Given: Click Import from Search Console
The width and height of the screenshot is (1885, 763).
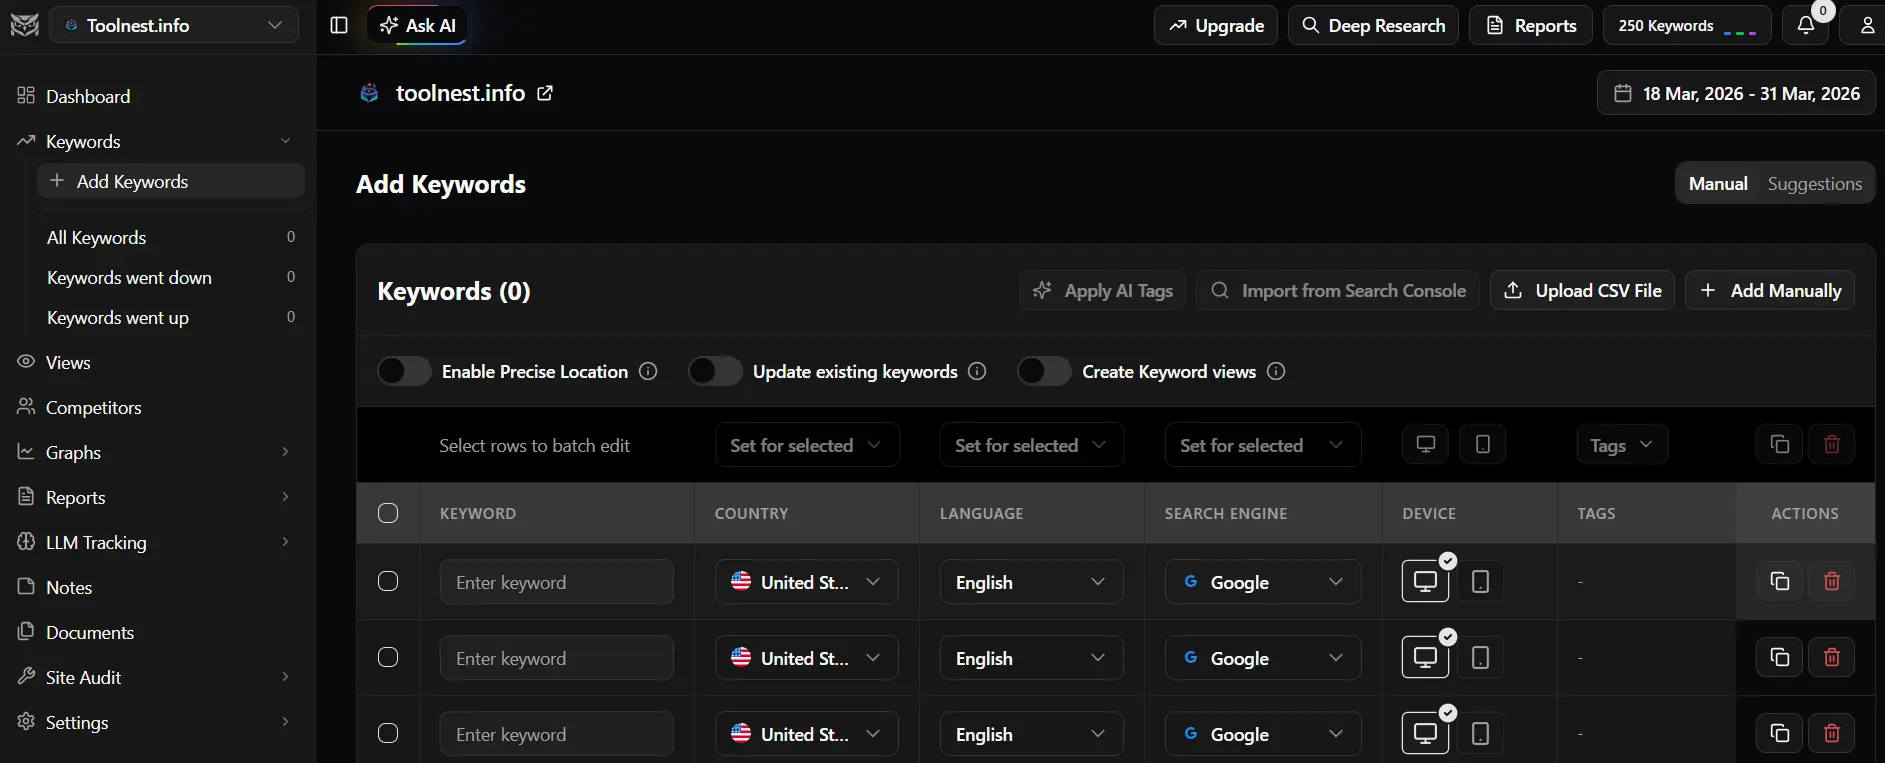Looking at the screenshot, I should [1338, 290].
